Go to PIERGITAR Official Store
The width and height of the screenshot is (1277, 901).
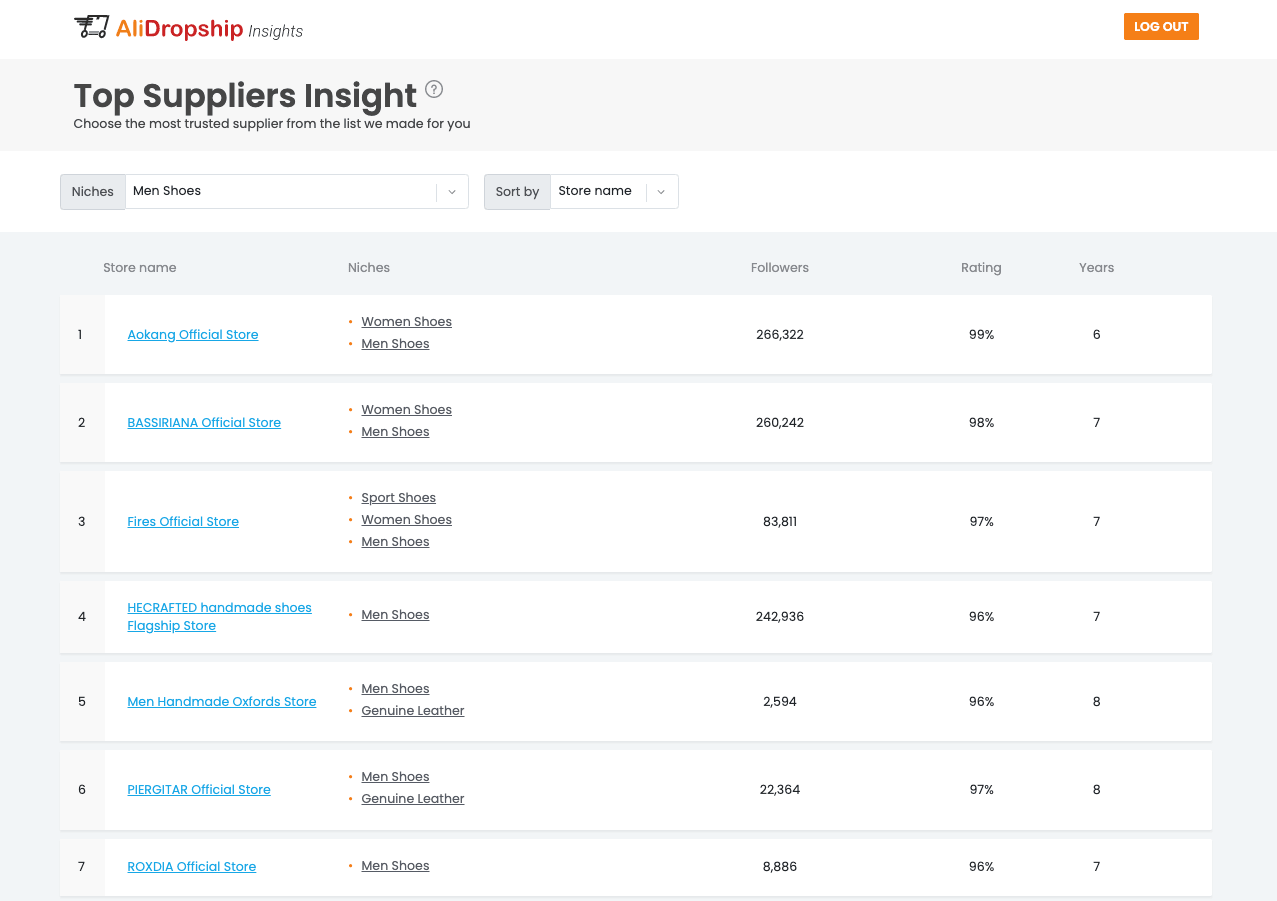(199, 790)
